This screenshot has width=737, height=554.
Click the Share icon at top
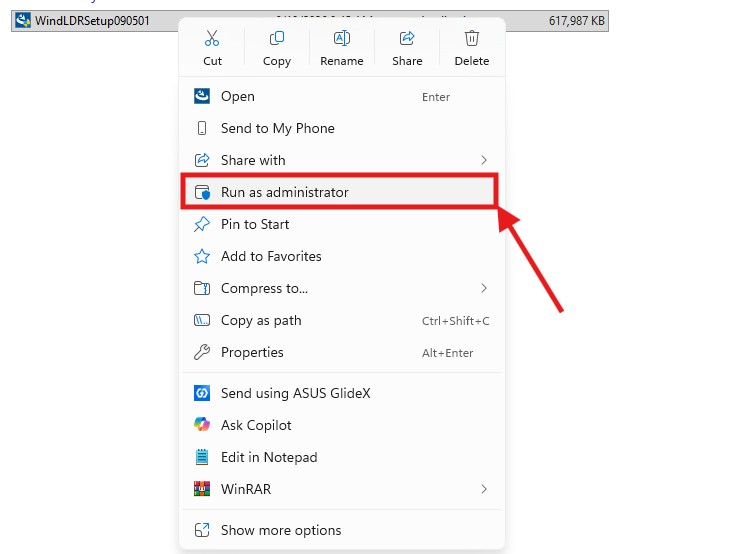pos(407,38)
